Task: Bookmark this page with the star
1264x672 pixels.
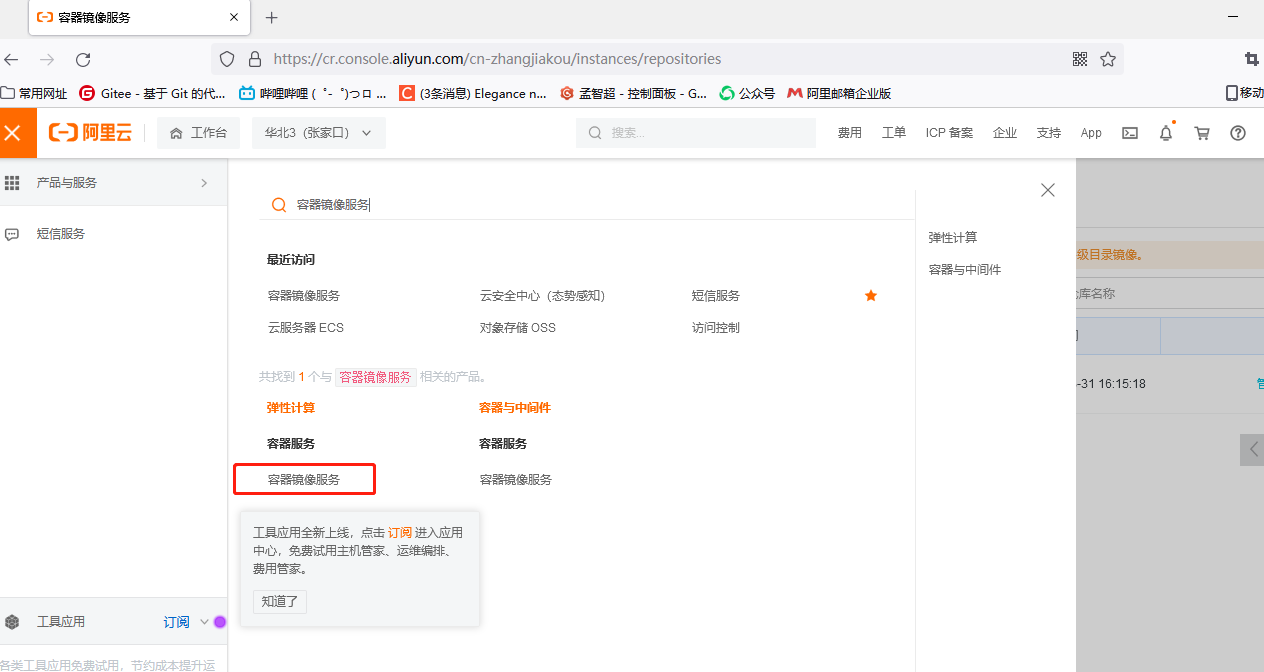Action: coord(1108,59)
